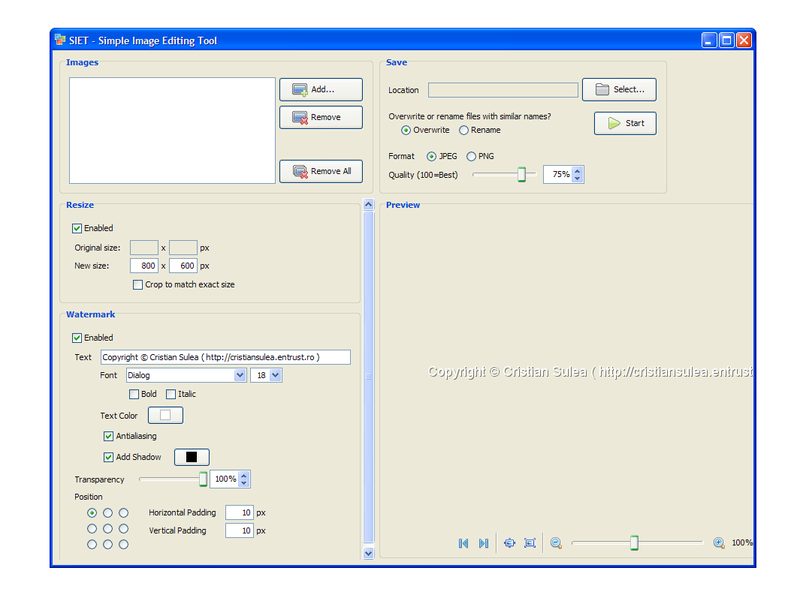Click the Remove All button

coord(321,171)
